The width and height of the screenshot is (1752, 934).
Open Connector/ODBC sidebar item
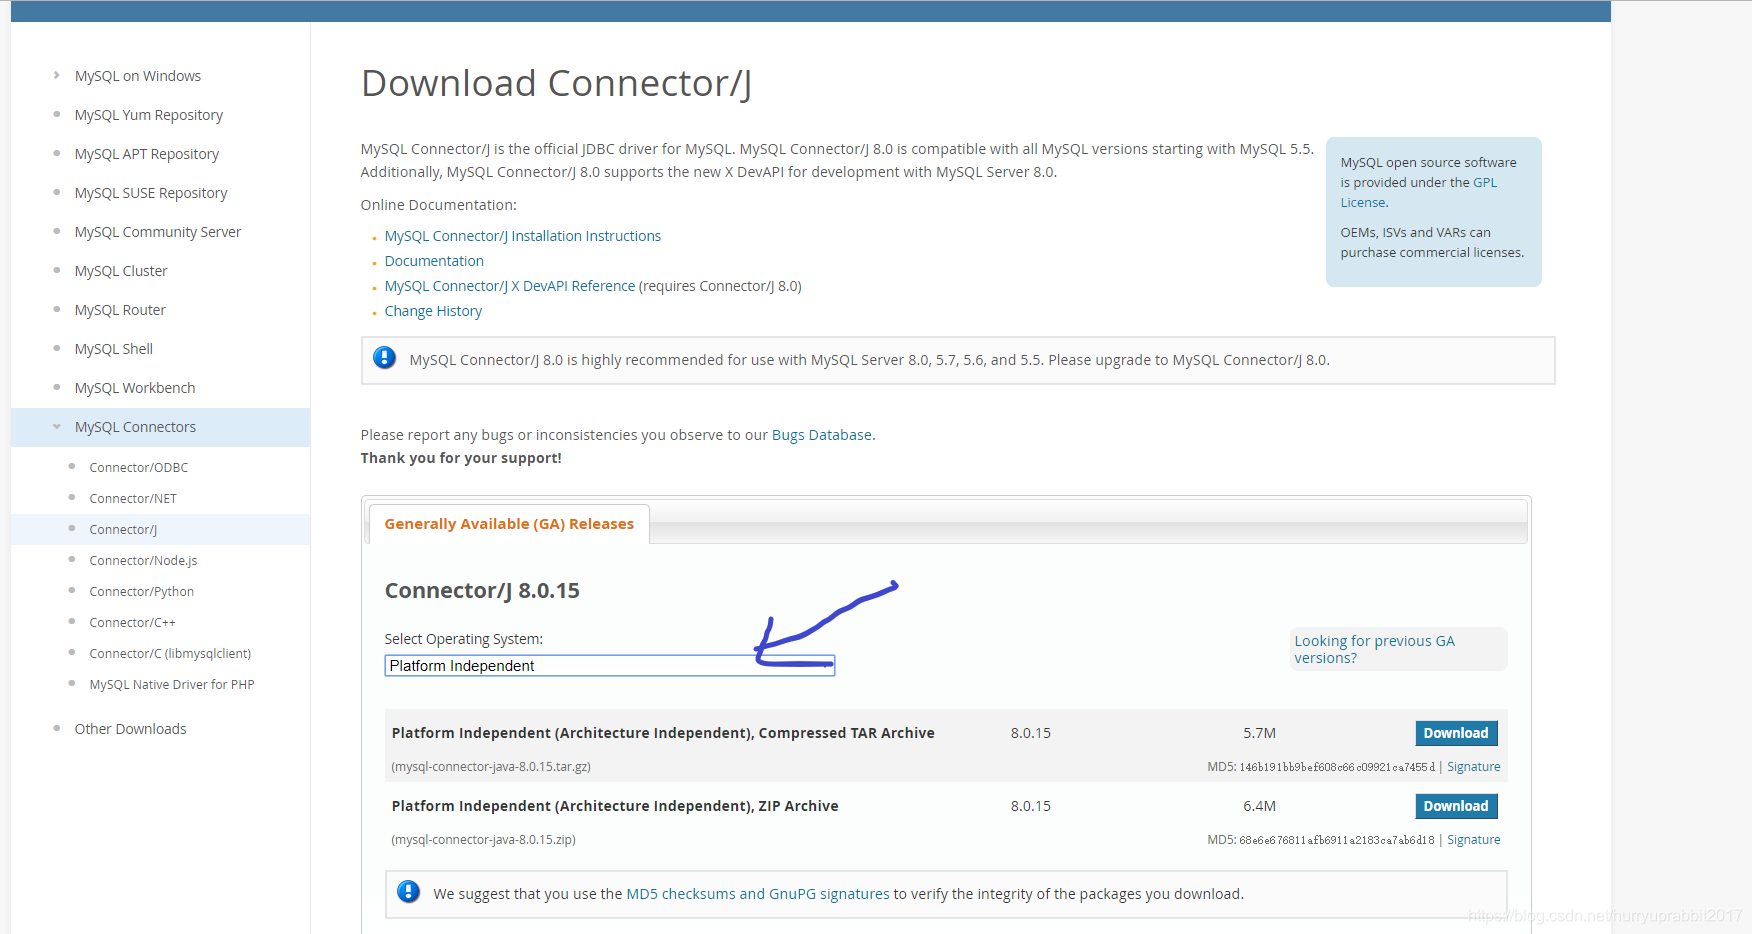138,467
